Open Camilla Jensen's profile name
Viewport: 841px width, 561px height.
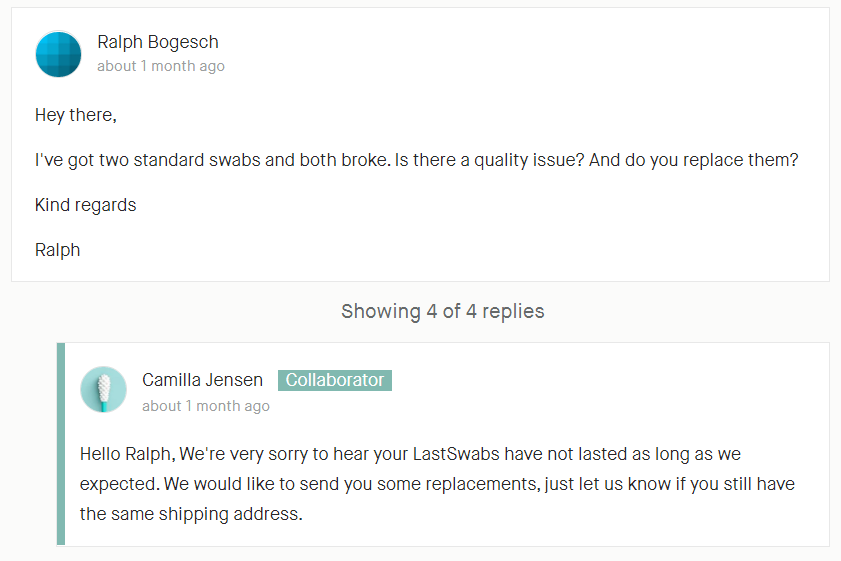click(202, 380)
